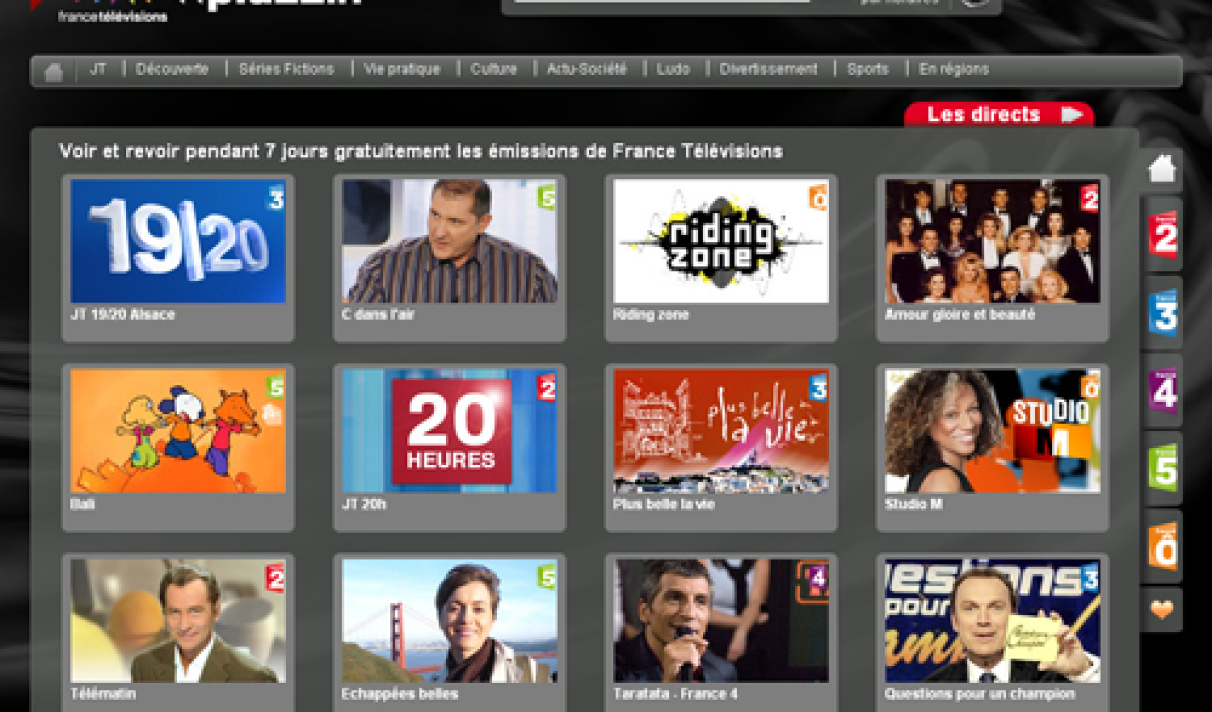Viewport: 1212px width, 712px height.
Task: Open the JT 19/20 Alsace thumbnail
Action: pyautogui.click(x=178, y=242)
